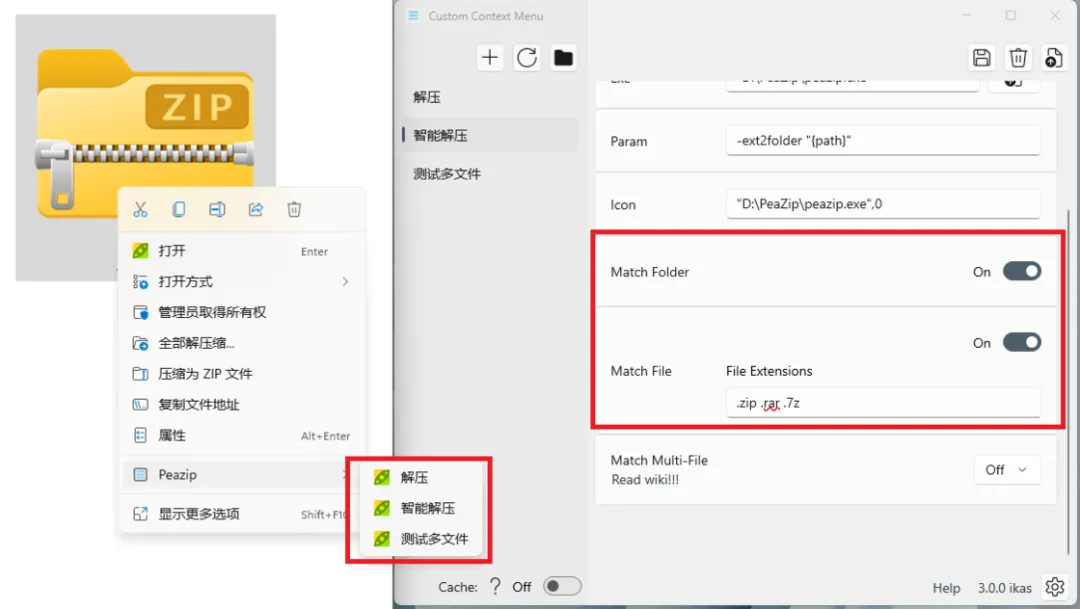This screenshot has width=1080, height=609.
Task: Click the export file icon in top right
Action: point(1054,58)
